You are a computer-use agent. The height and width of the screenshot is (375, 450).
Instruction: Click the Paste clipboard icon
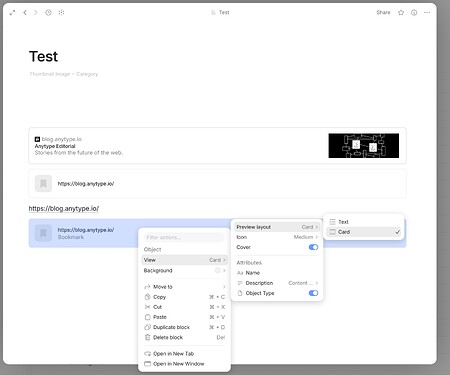click(x=147, y=317)
